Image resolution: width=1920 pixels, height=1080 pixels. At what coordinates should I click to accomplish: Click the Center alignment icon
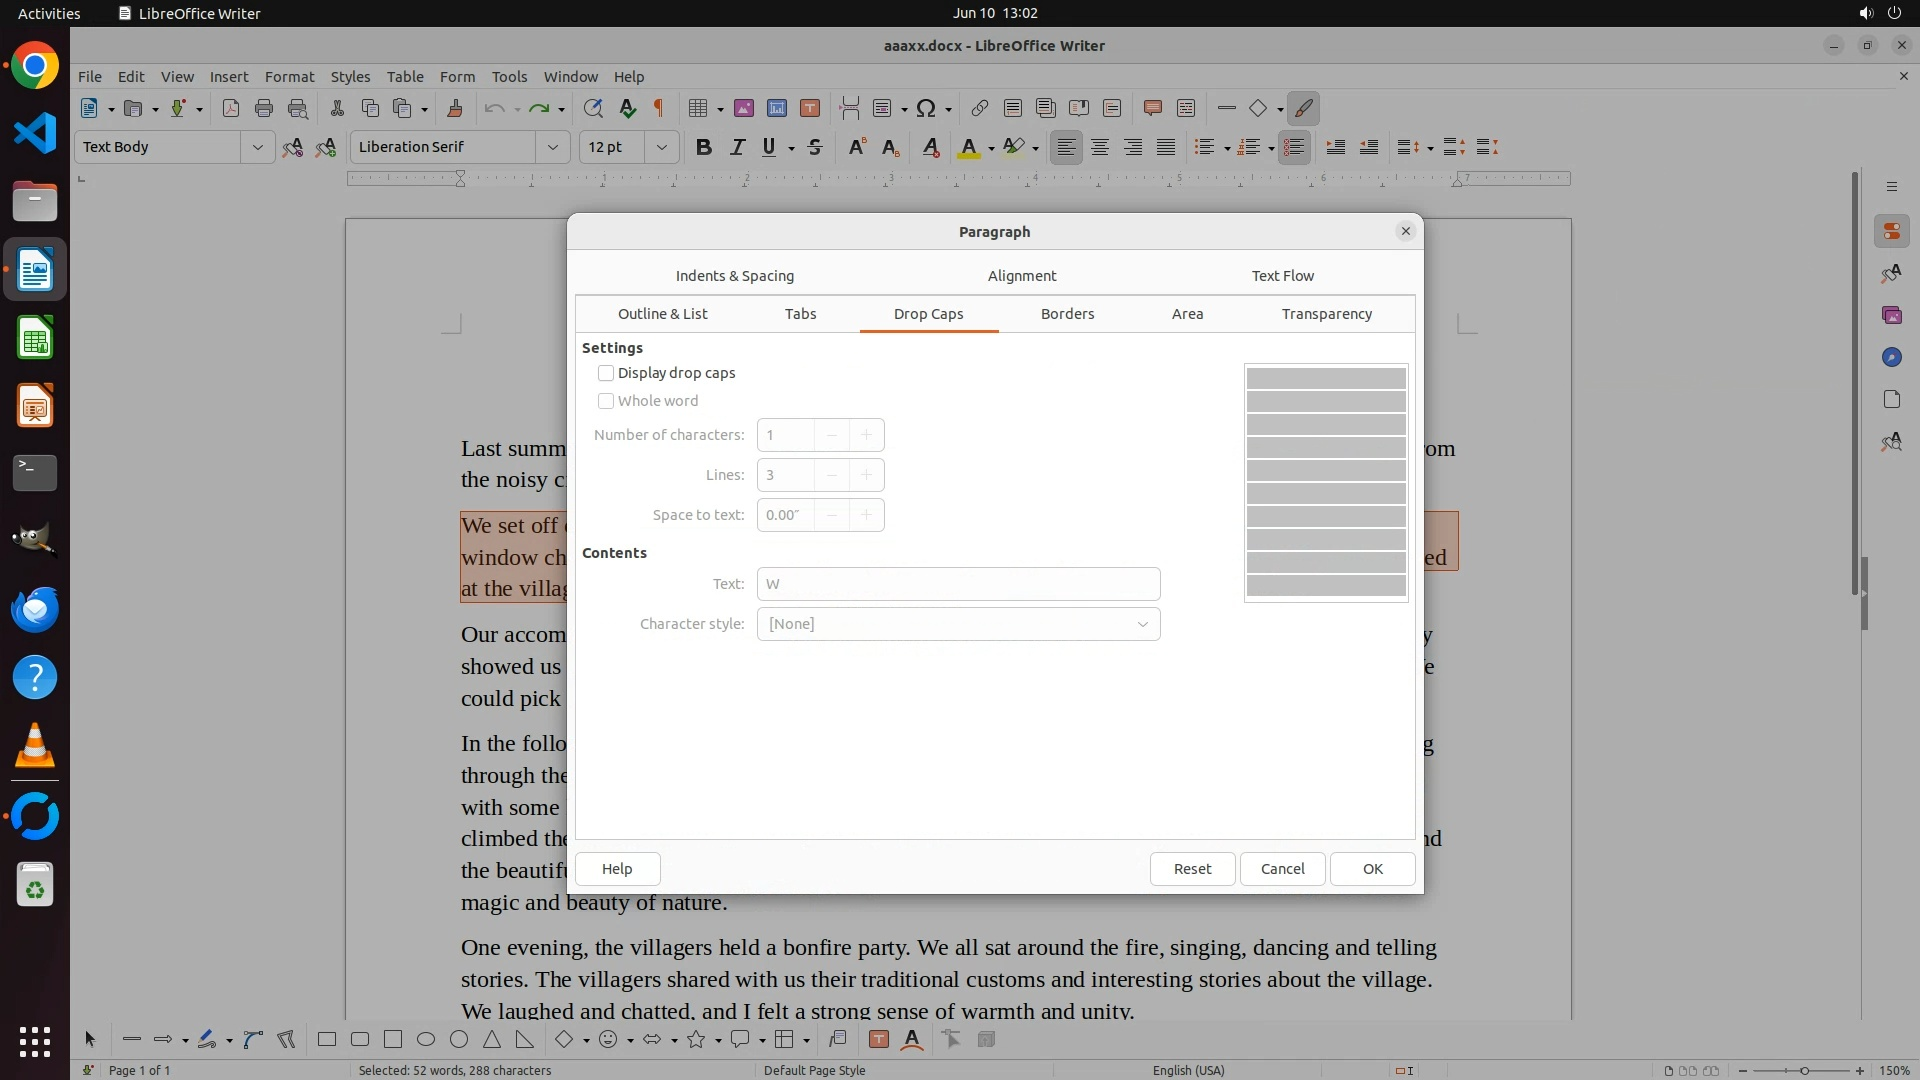1100,147
